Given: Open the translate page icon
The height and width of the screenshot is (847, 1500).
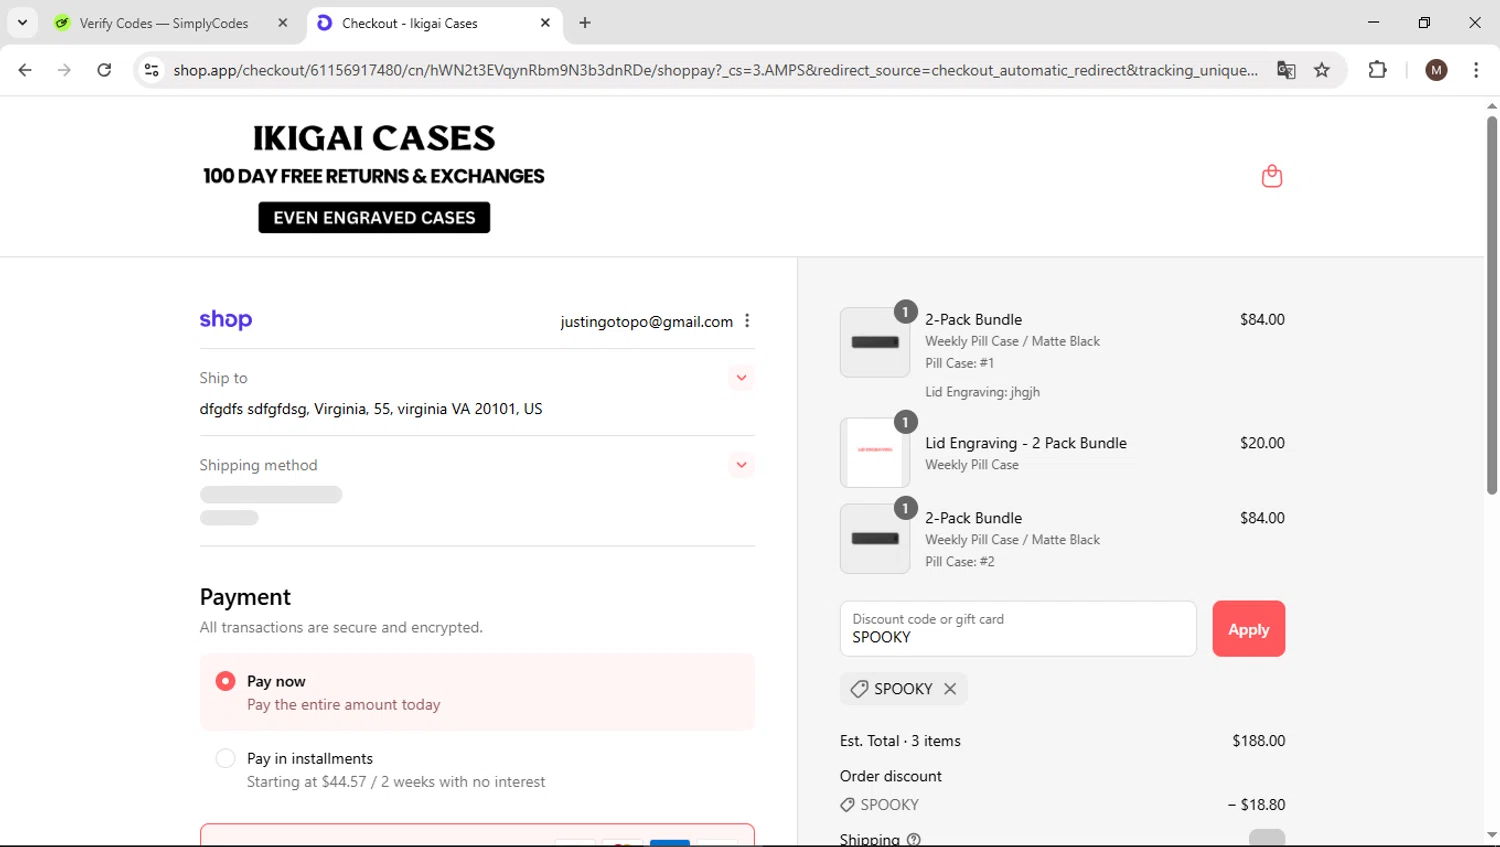Looking at the screenshot, I should pos(1286,70).
